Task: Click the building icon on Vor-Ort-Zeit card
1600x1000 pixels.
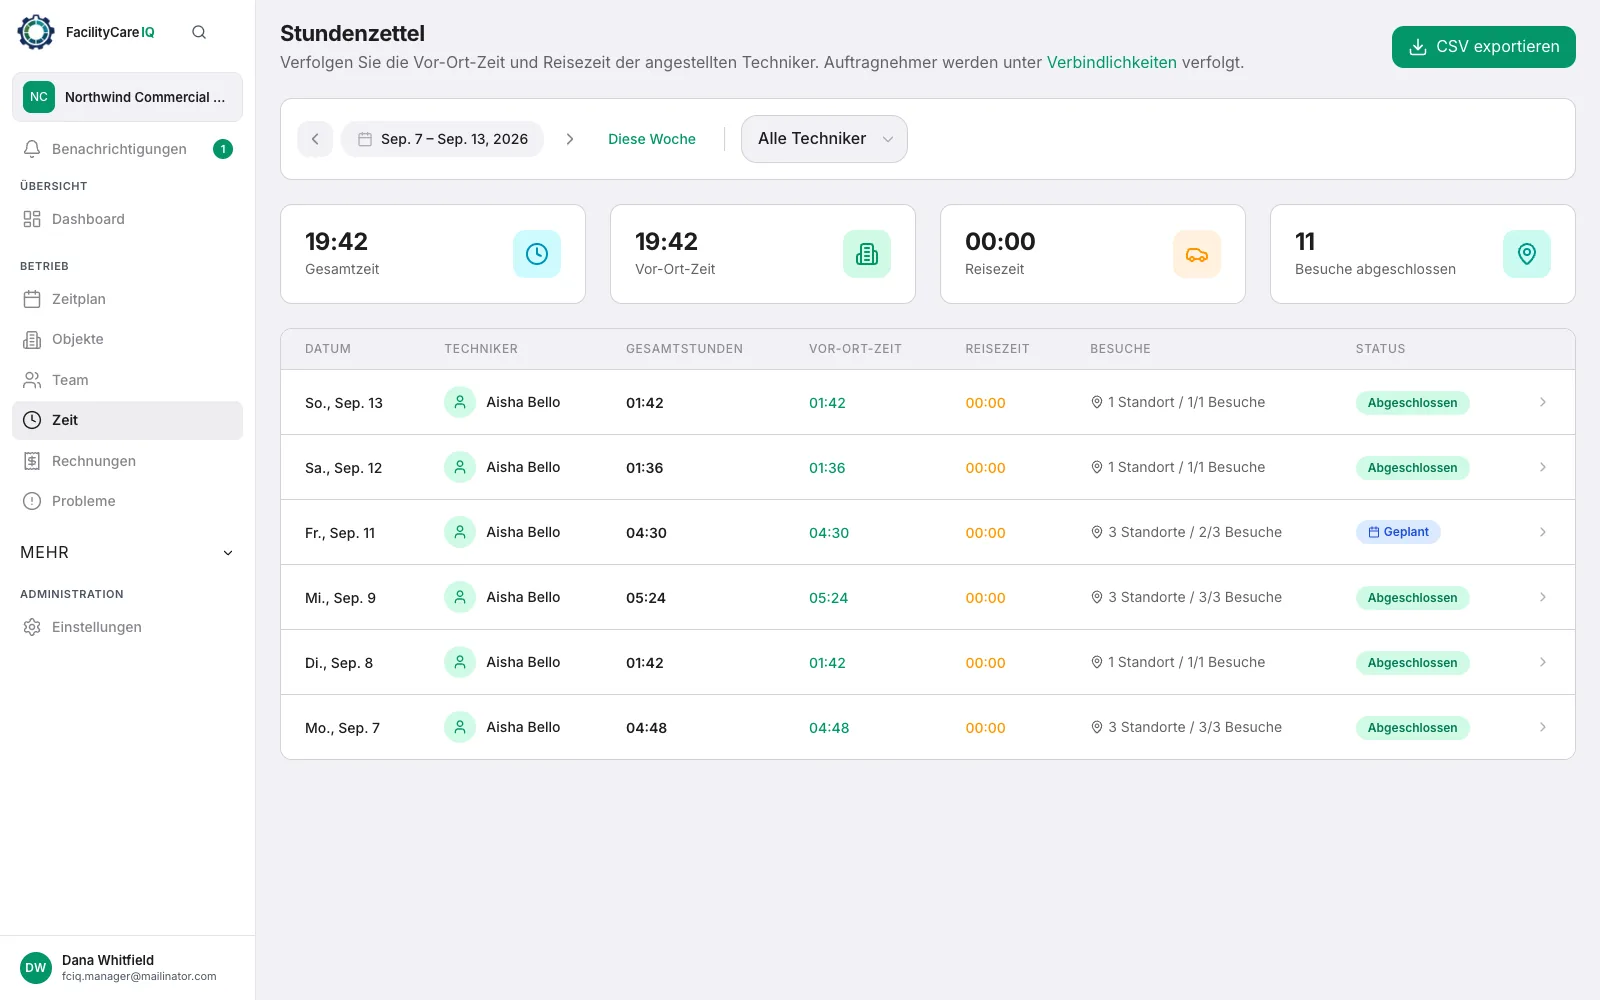Action: coord(867,254)
